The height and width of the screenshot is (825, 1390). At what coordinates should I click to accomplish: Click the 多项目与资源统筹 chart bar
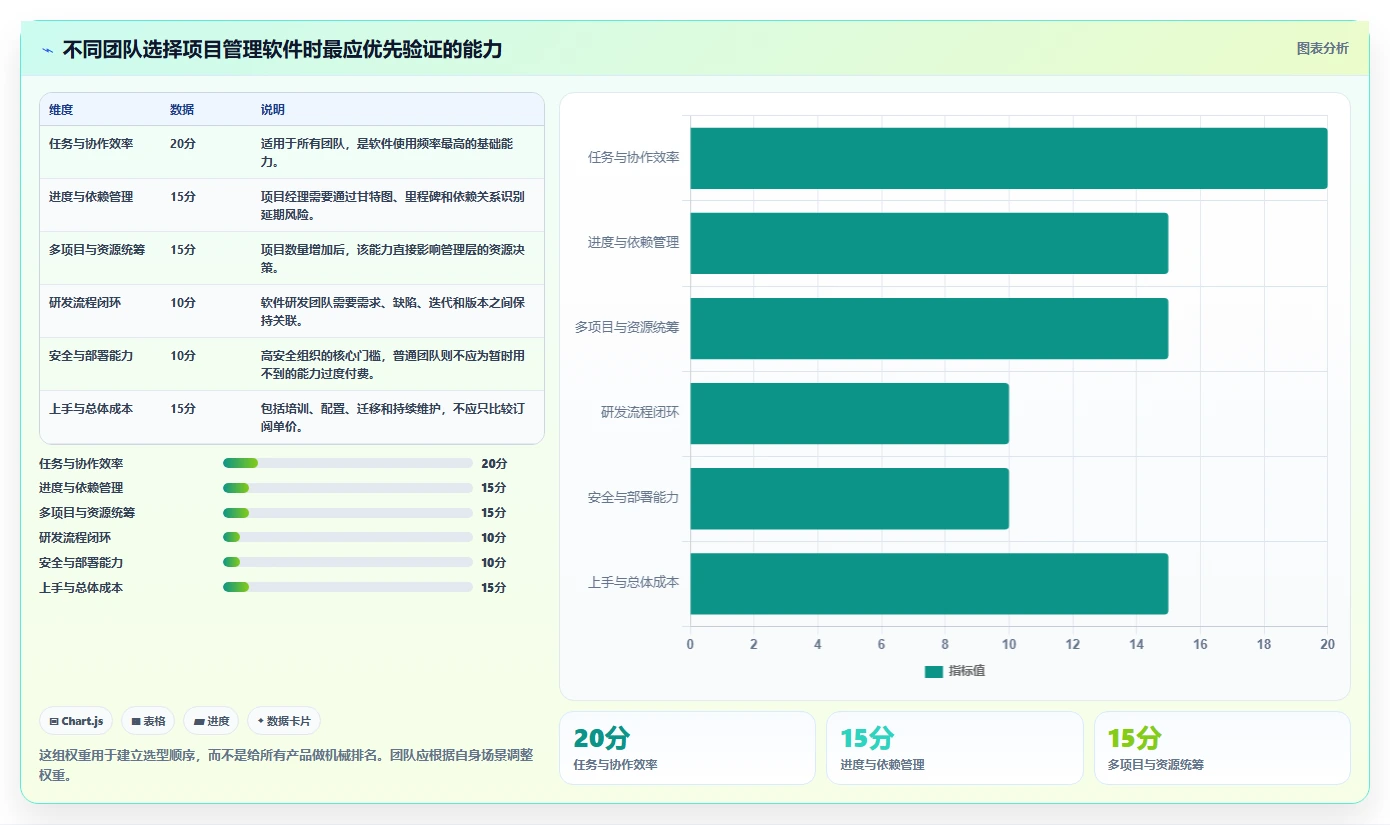click(929, 328)
